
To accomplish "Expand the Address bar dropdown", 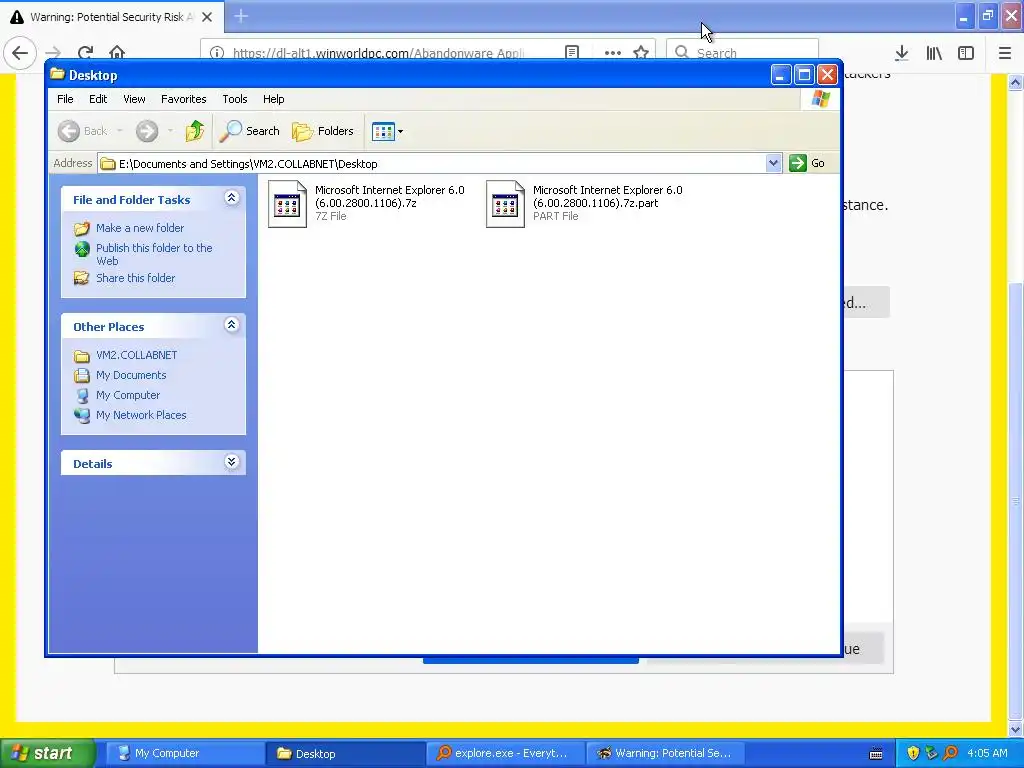I will pos(773,163).
